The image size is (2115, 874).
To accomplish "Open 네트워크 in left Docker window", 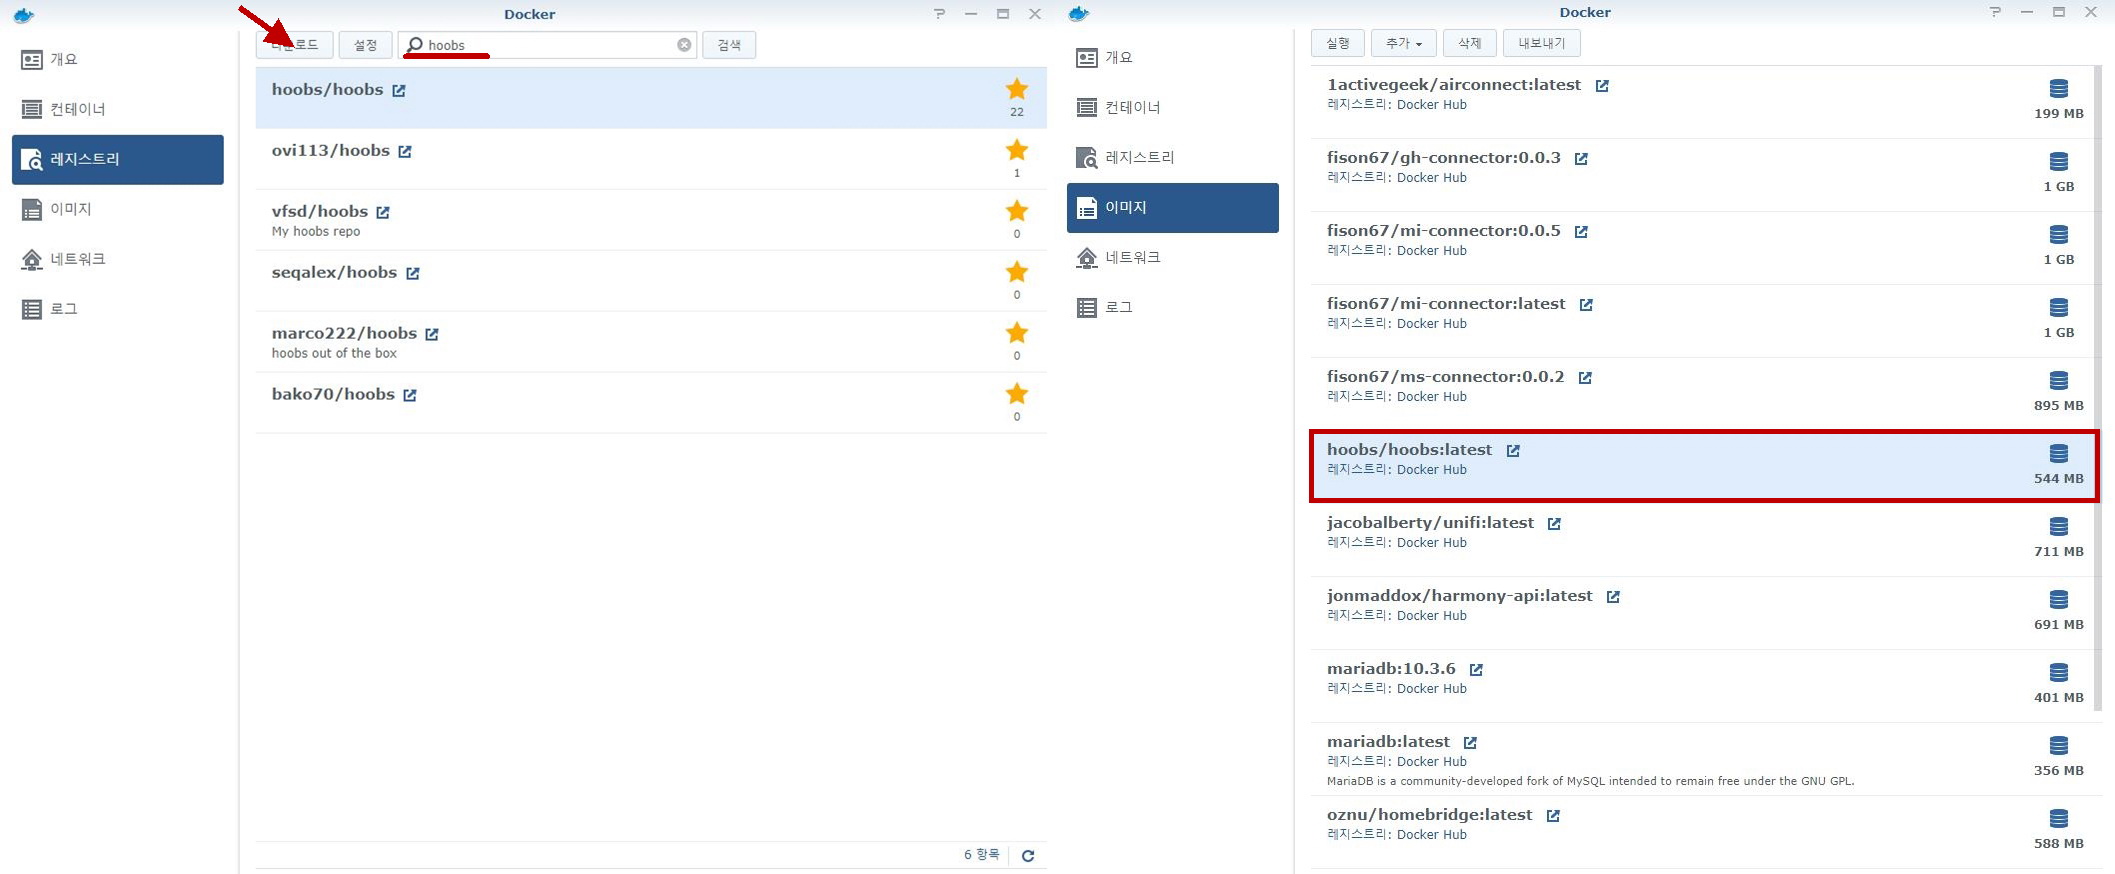I will pyautogui.click(x=118, y=260).
